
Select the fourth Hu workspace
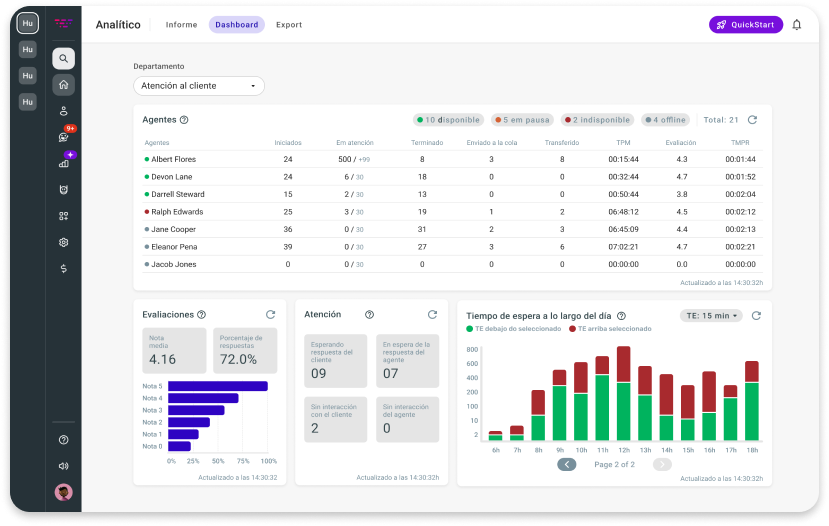(27, 101)
